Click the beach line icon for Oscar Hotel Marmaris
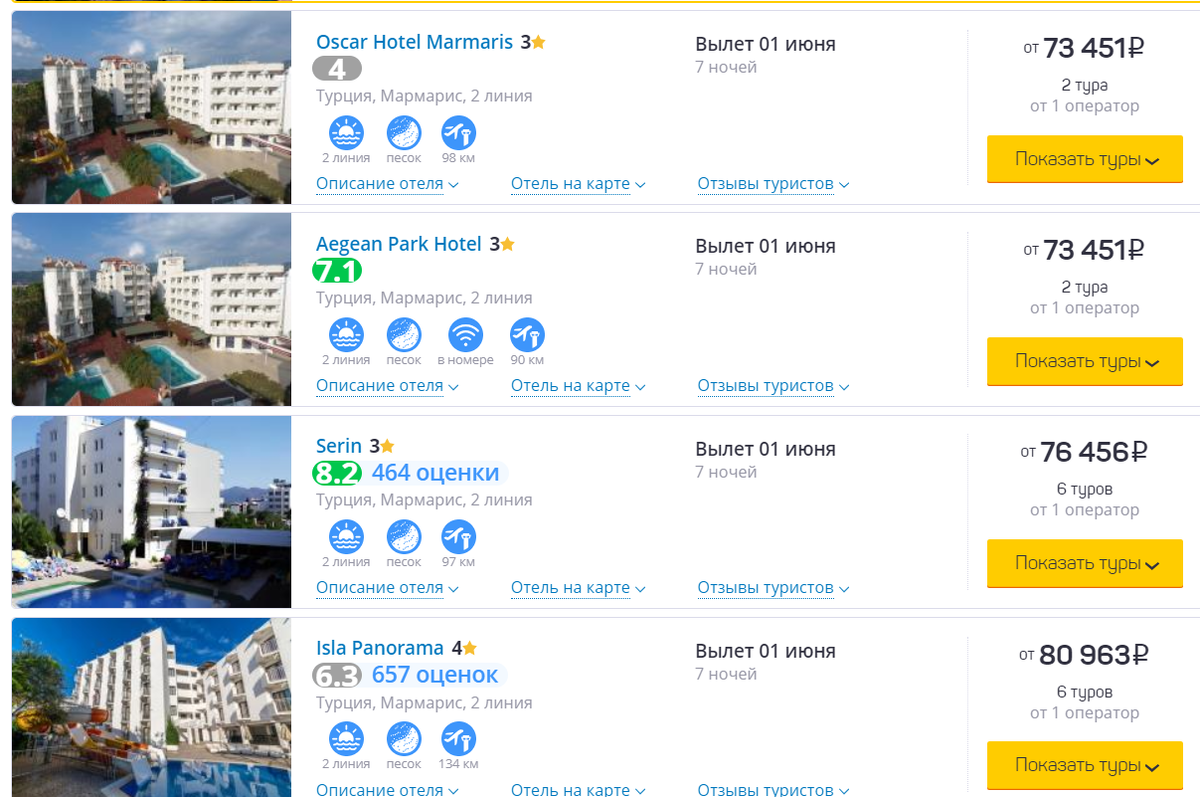 pyautogui.click(x=346, y=133)
